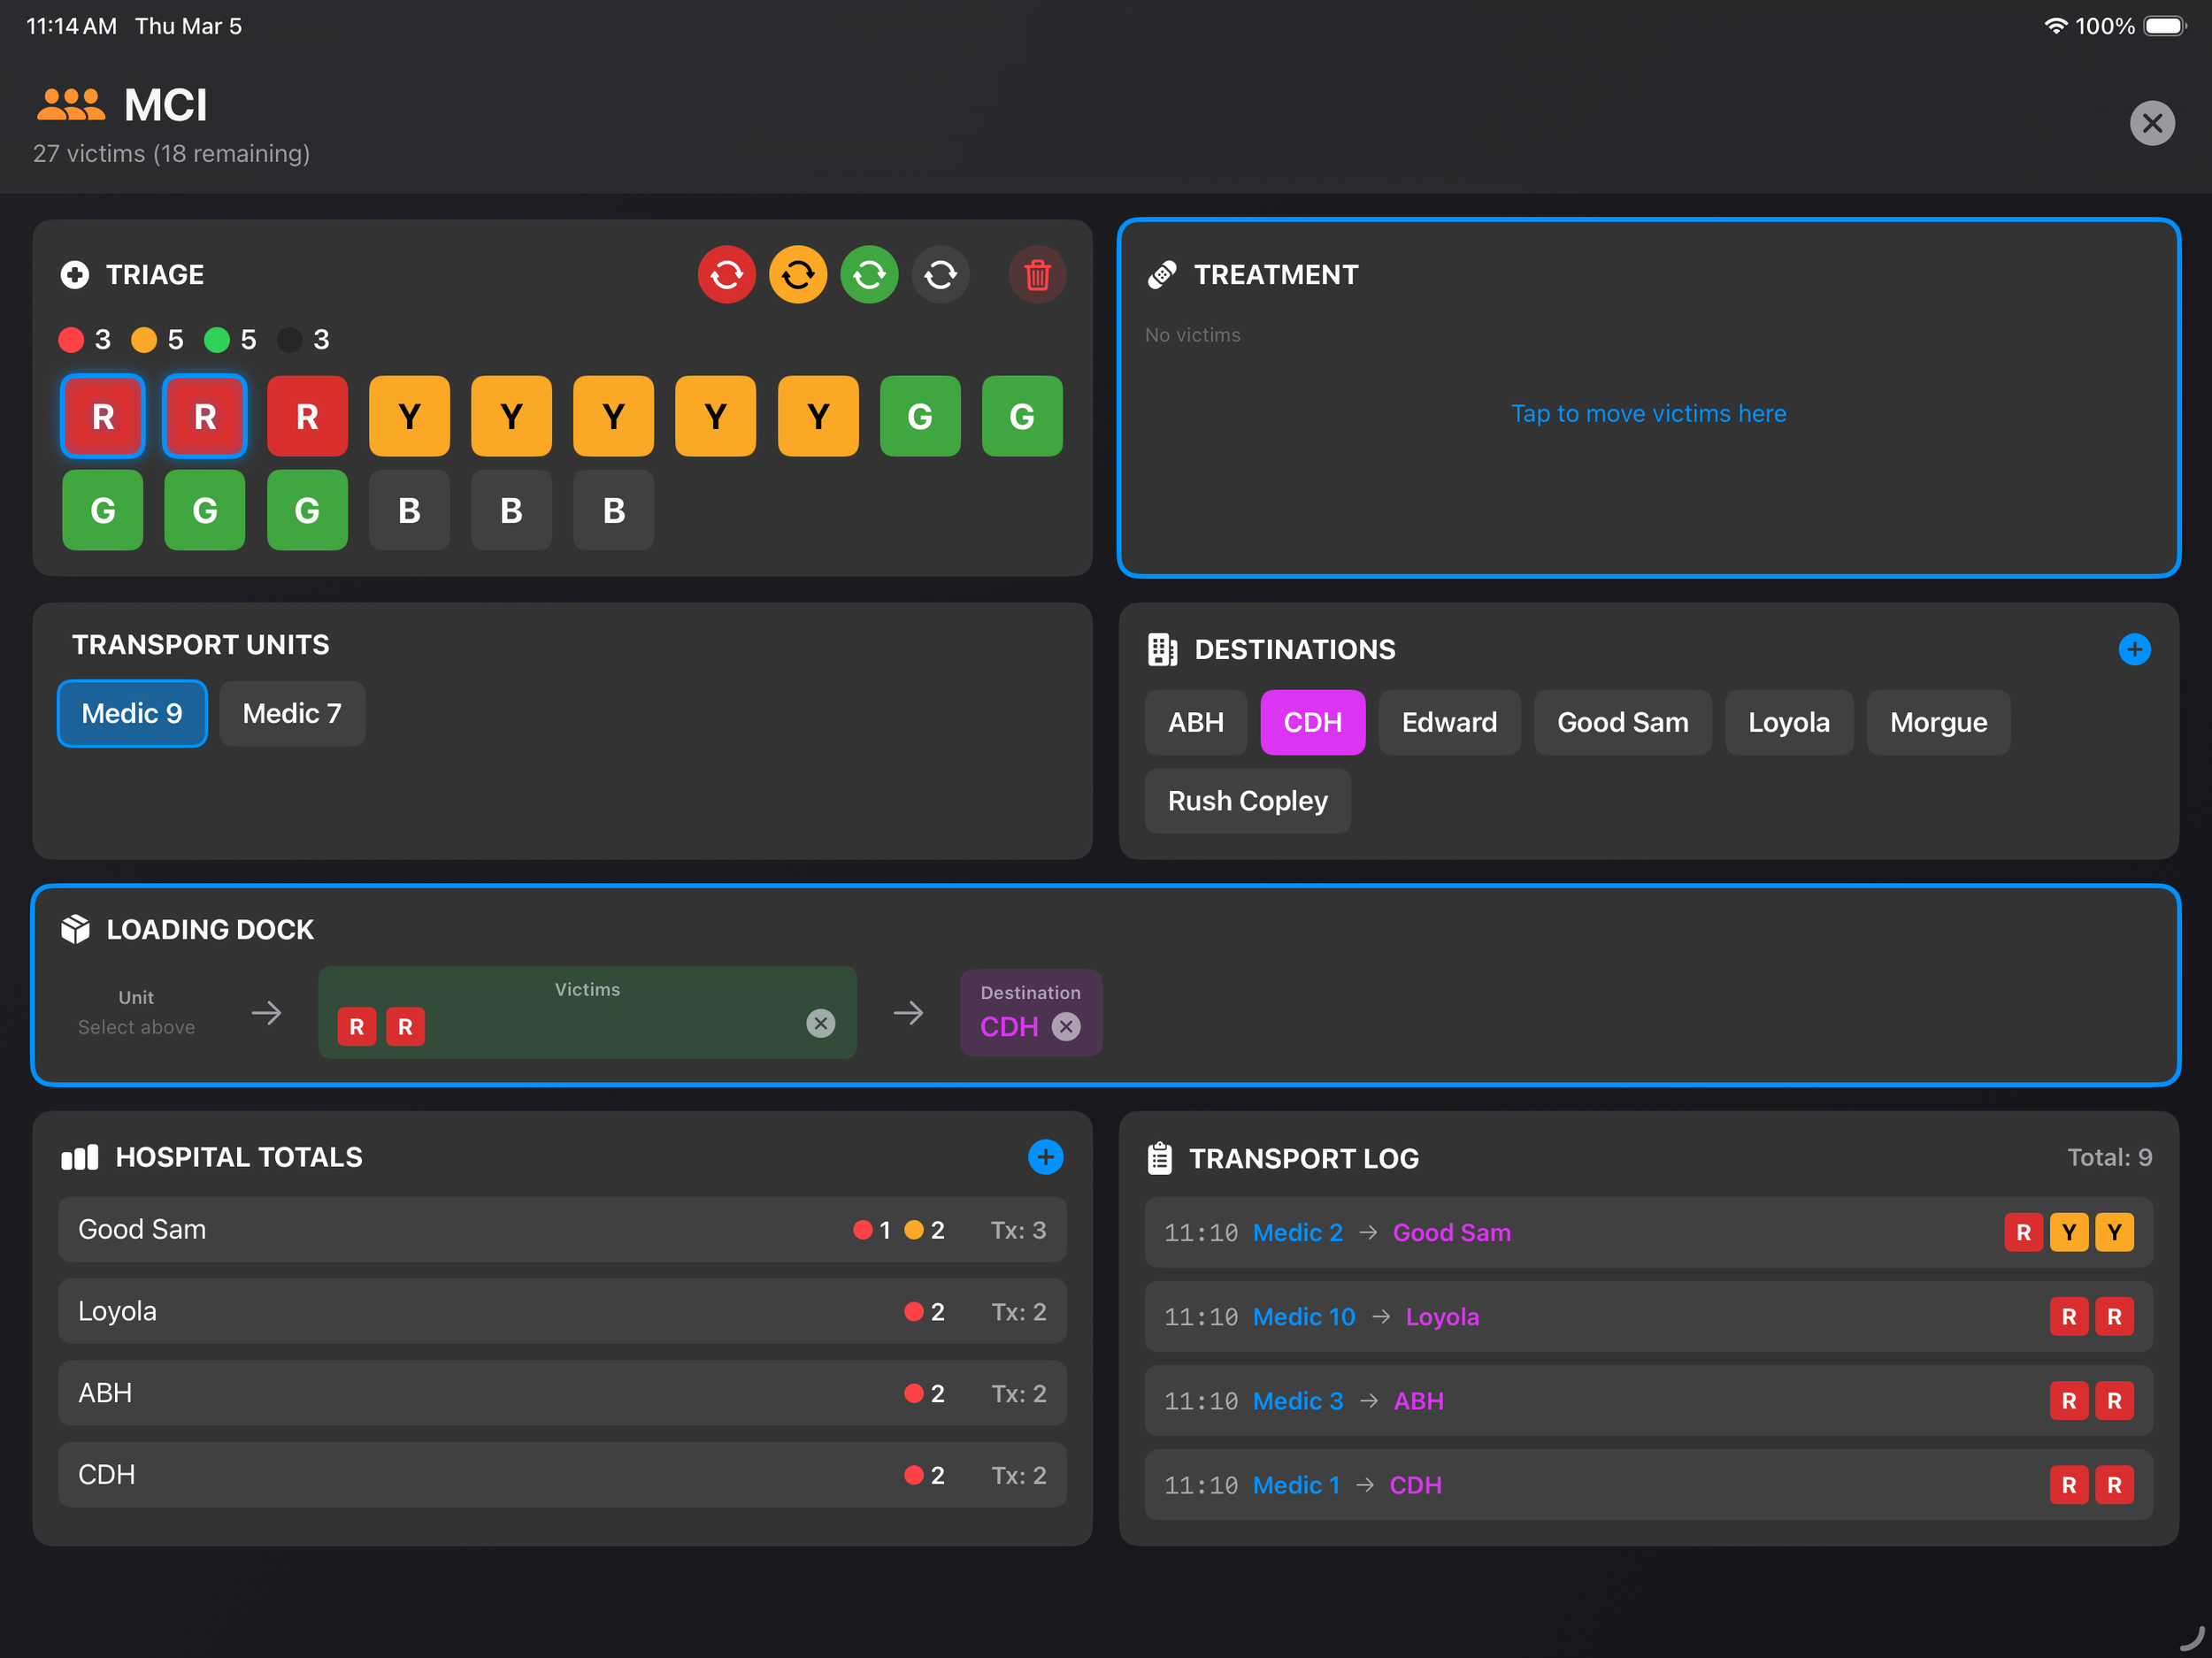Tap the red triage refresh icon
Image resolution: width=2212 pixels, height=1658 pixels.
coord(726,274)
